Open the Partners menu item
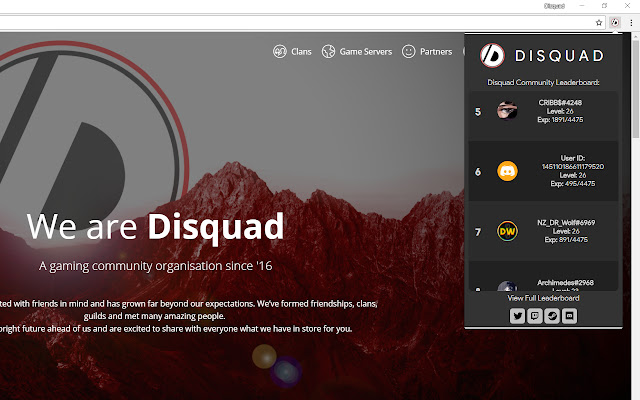Screen dimensions: 640x400 (x=436, y=52)
